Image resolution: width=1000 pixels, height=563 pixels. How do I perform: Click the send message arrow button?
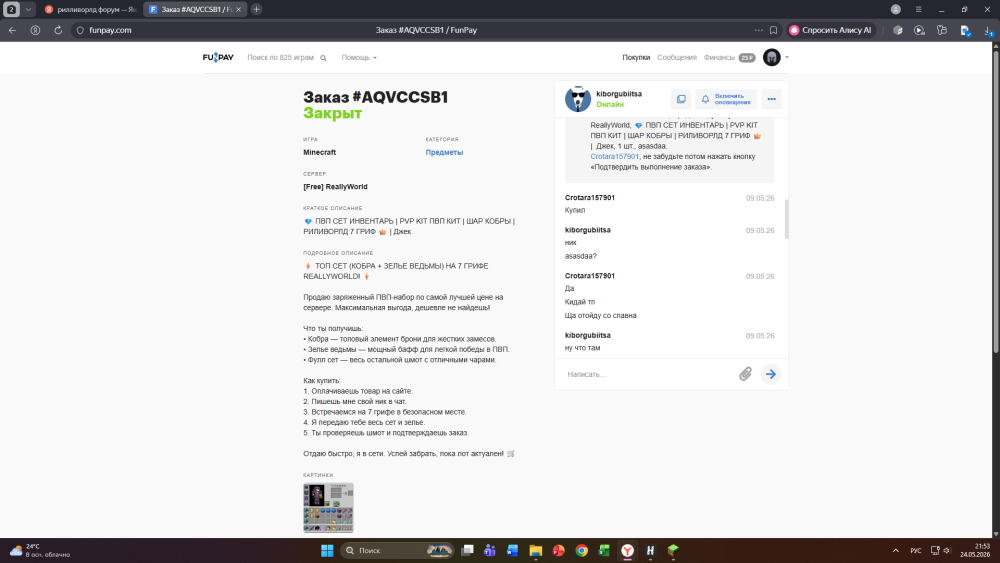[770, 374]
